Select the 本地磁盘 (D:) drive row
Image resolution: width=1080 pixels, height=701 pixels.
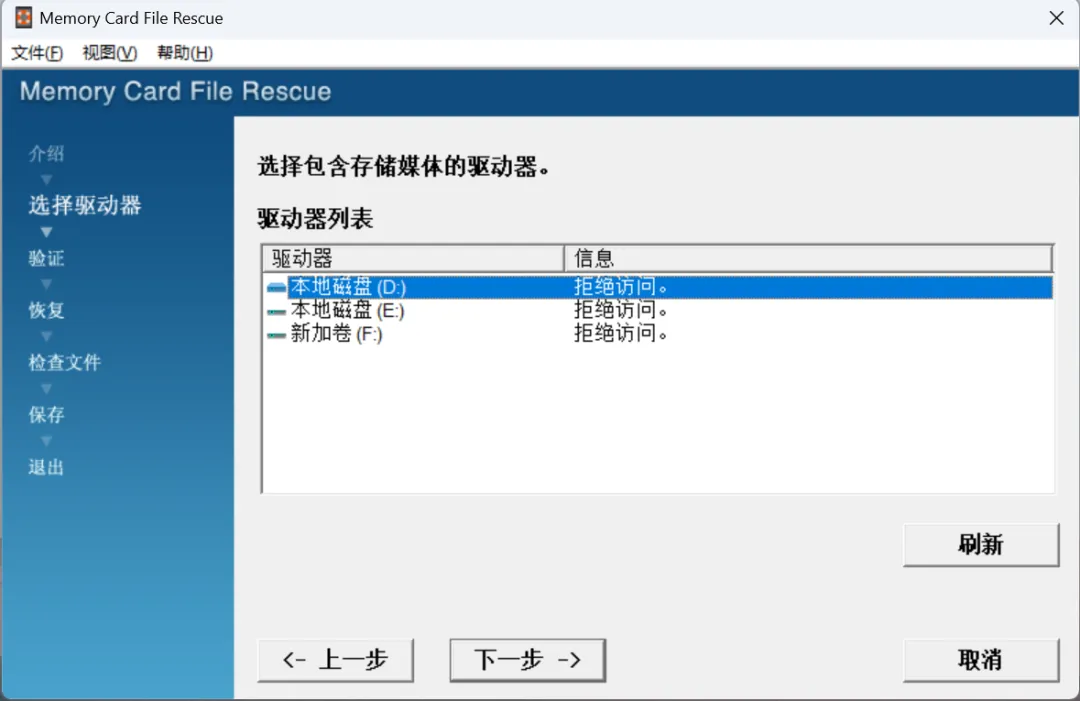(x=658, y=287)
